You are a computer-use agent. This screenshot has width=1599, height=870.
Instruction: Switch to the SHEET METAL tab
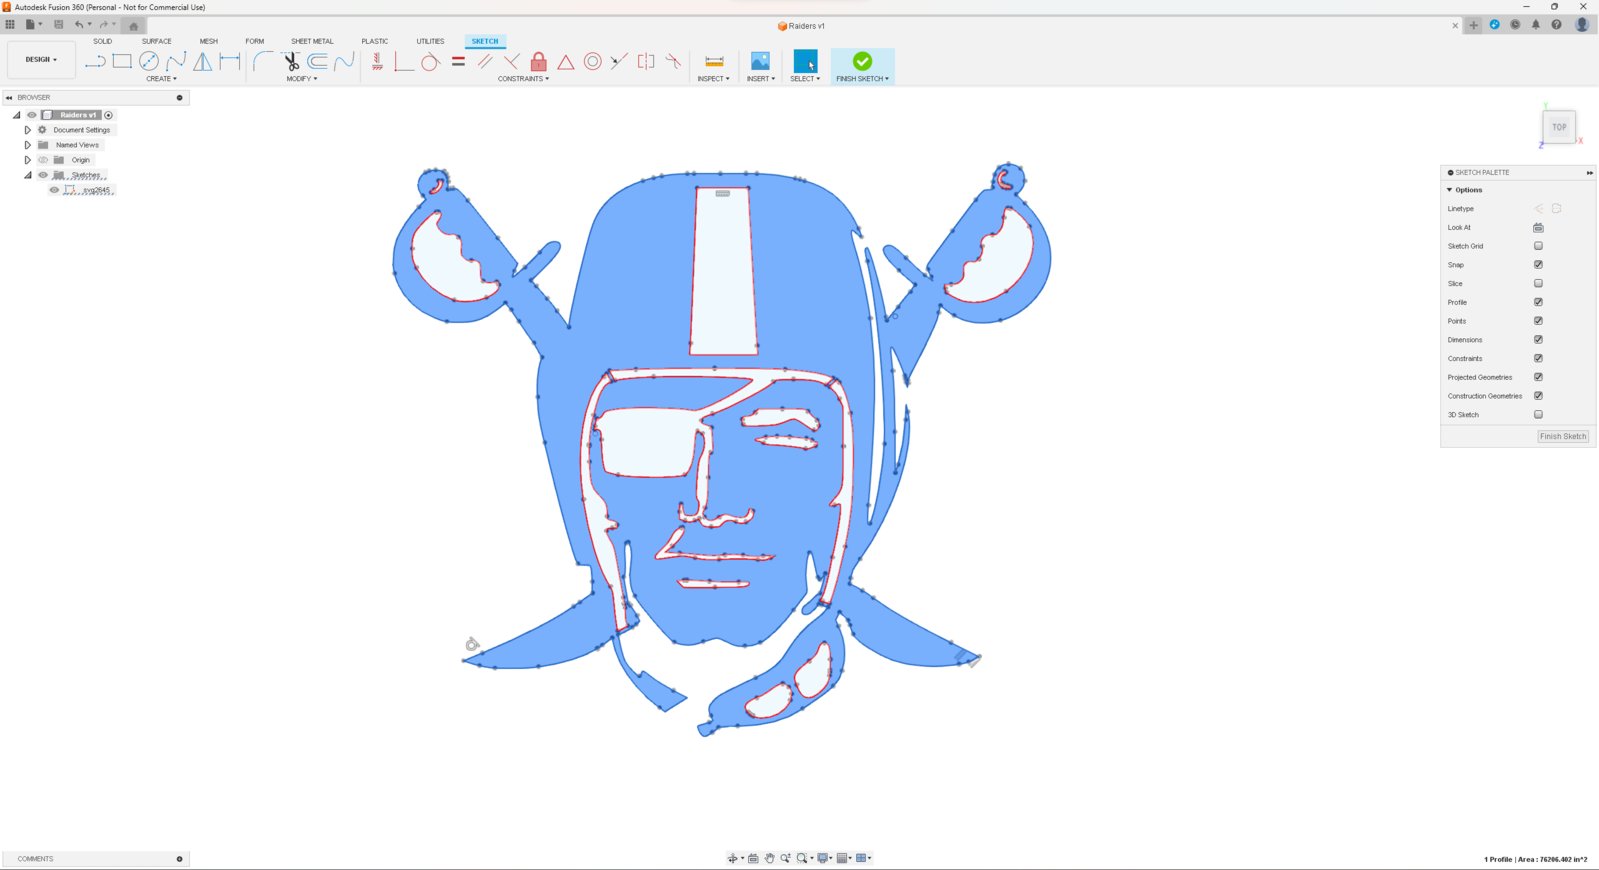point(312,41)
